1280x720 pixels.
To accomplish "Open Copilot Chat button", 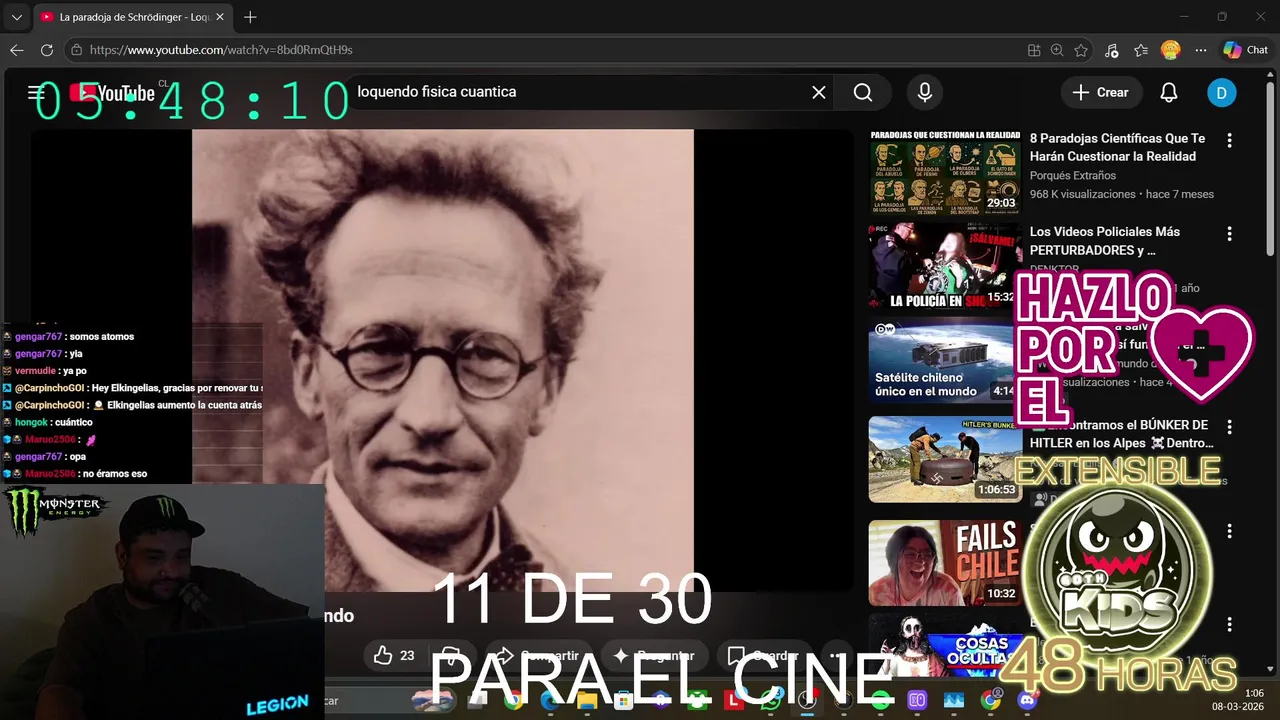I will (1246, 50).
